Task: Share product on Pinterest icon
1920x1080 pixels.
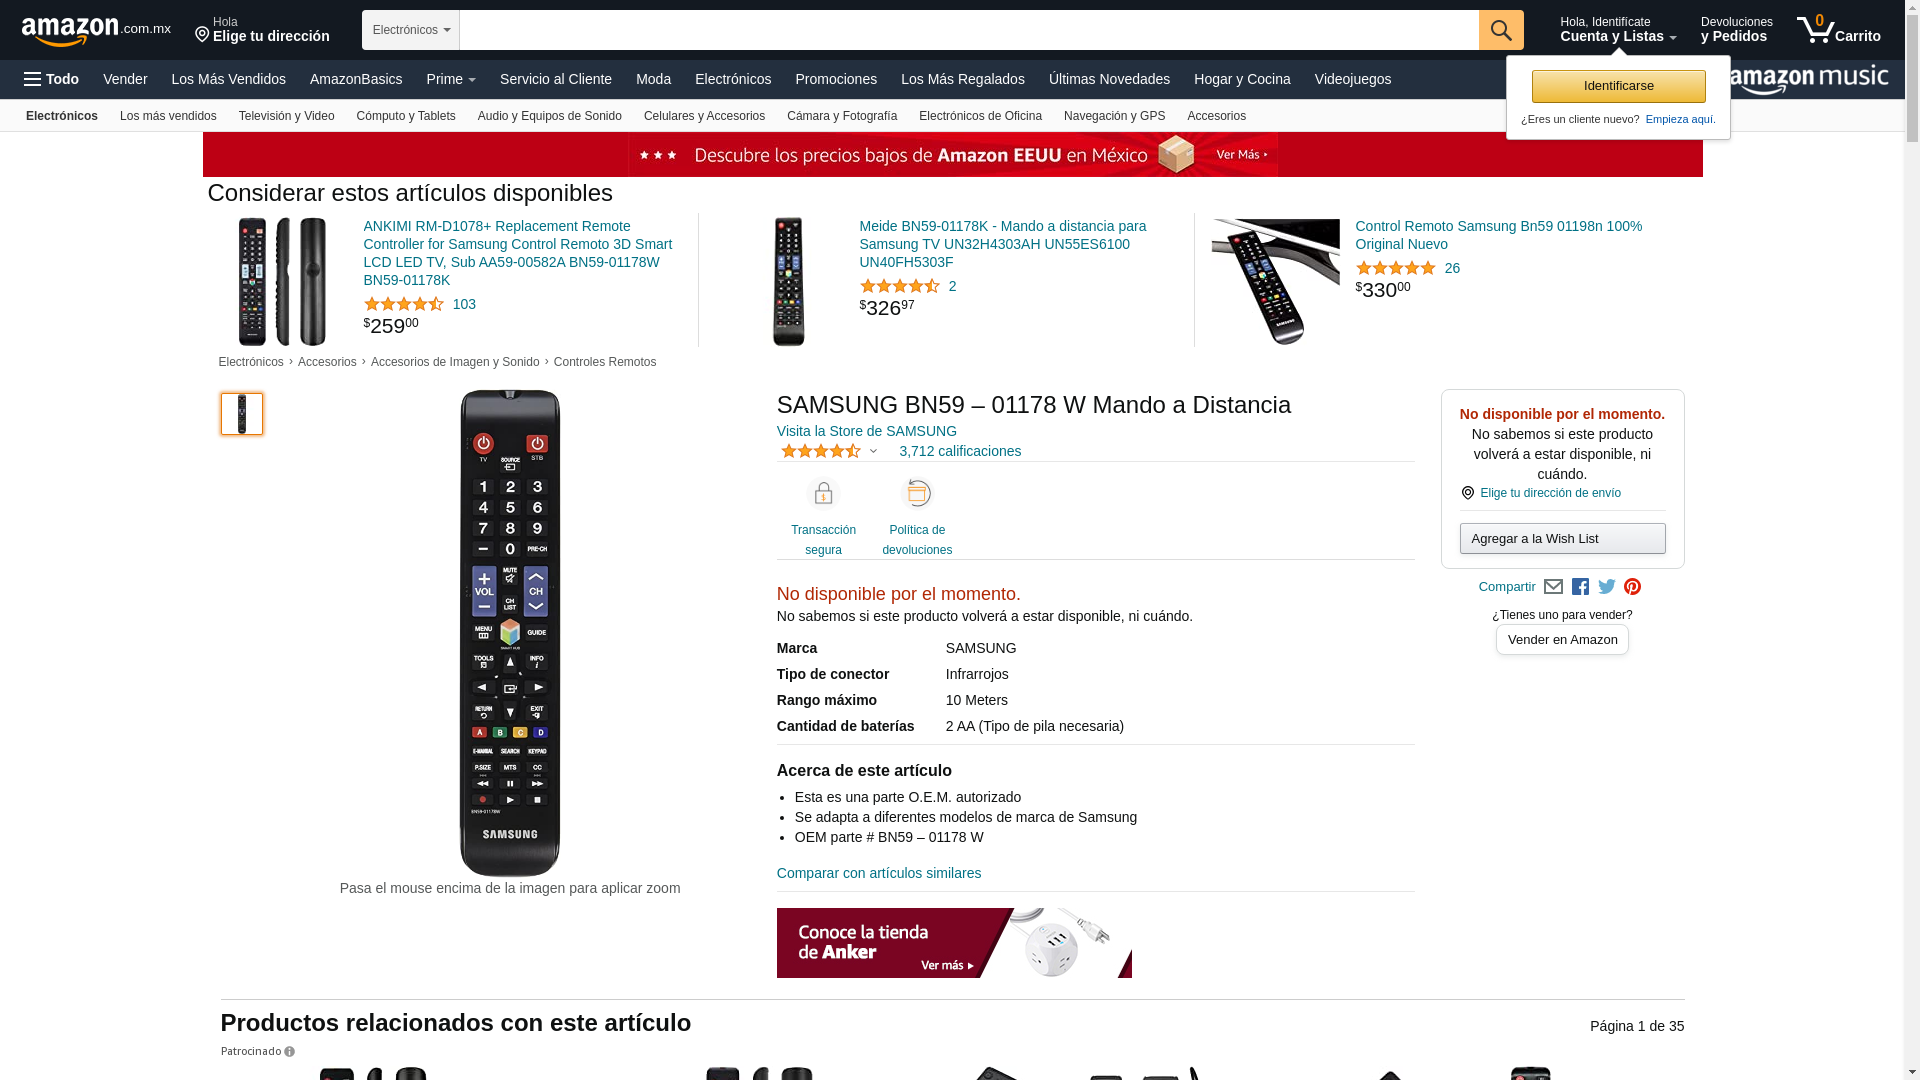Action: pyautogui.click(x=1633, y=587)
